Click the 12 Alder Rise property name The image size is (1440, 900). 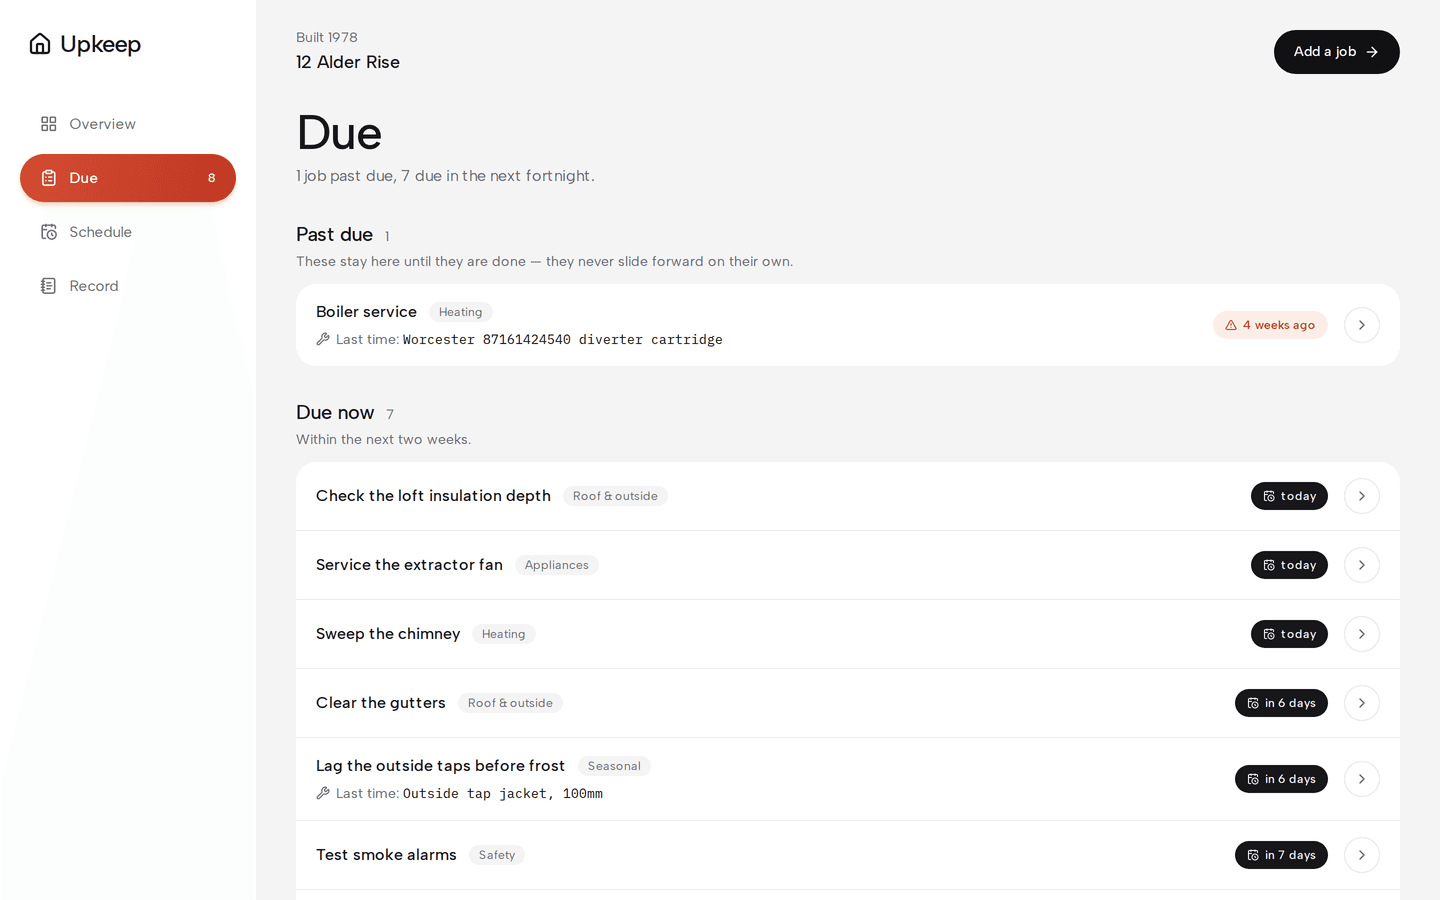click(x=348, y=62)
